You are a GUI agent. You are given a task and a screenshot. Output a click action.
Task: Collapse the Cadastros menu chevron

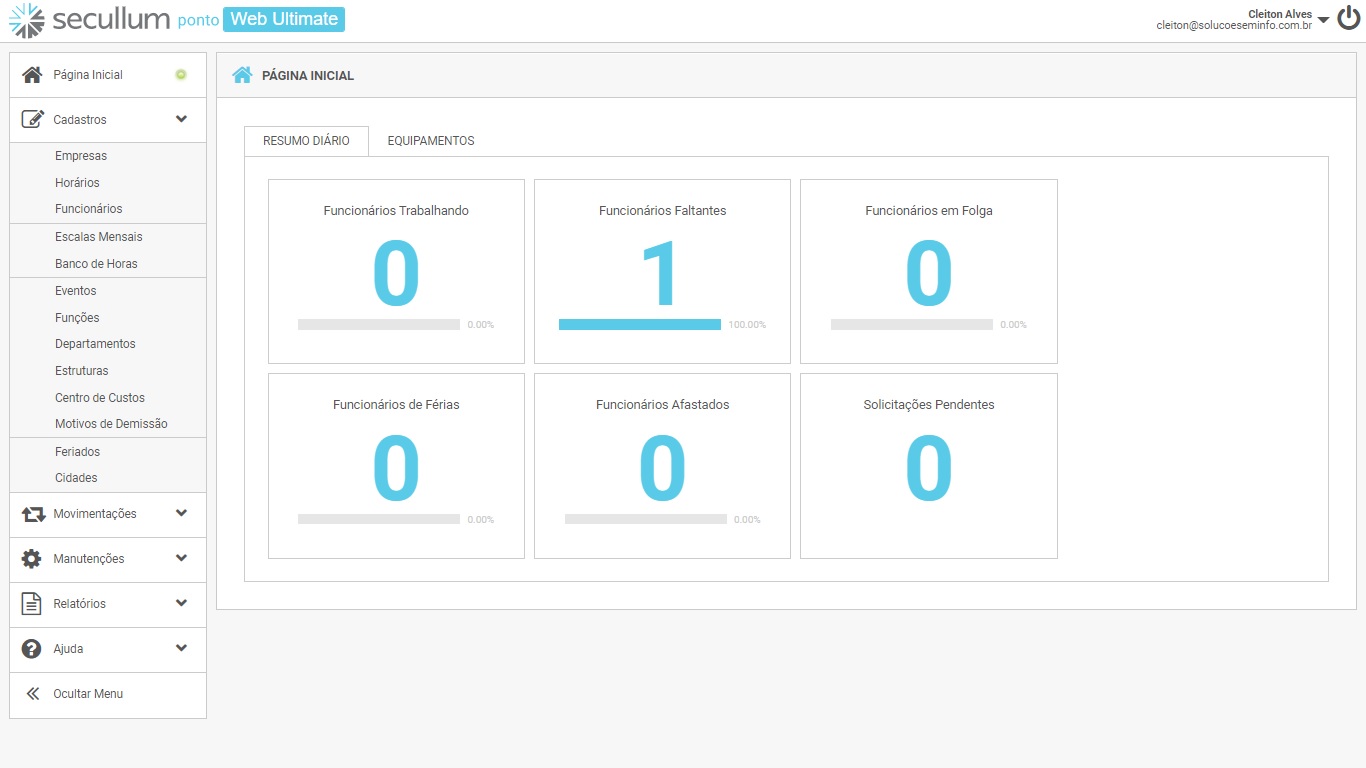point(181,120)
